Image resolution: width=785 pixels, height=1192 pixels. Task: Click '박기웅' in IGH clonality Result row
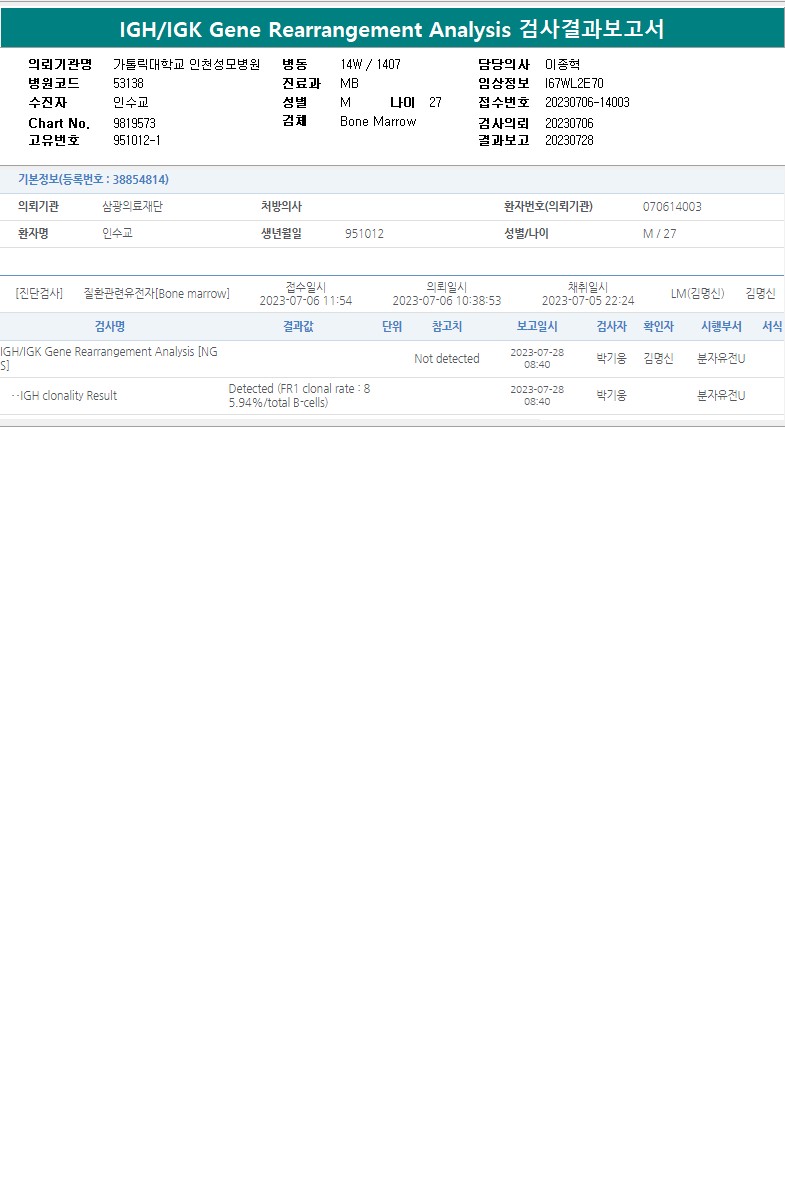pyautogui.click(x=612, y=396)
